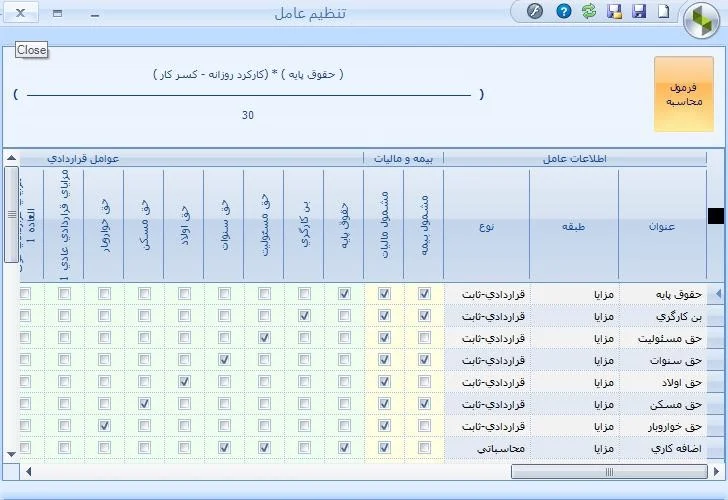Toggle حق مسکن checkbox in حق مسکن row
This screenshot has width=728, height=500.
click(144, 403)
